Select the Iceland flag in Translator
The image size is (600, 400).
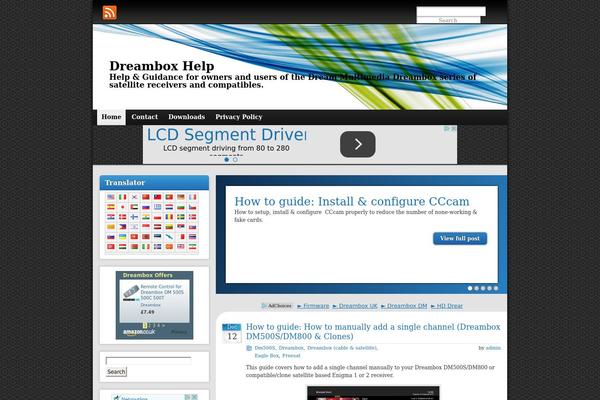point(157,247)
